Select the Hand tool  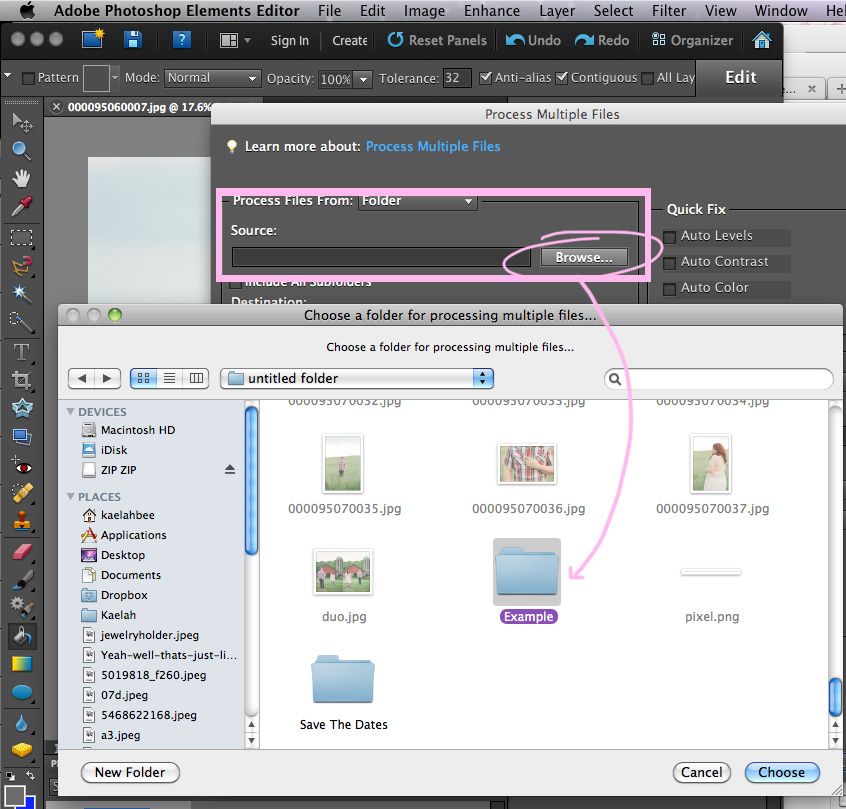click(22, 178)
